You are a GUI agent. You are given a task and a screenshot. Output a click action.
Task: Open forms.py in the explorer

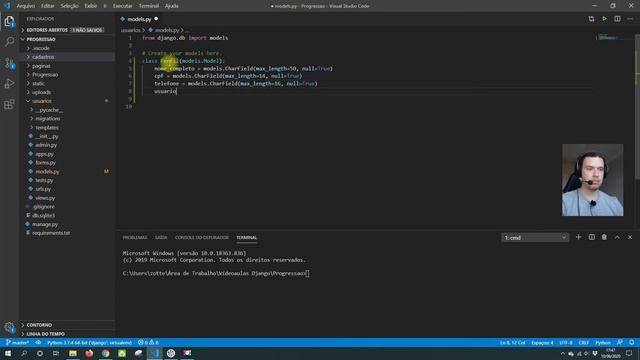(x=45, y=162)
